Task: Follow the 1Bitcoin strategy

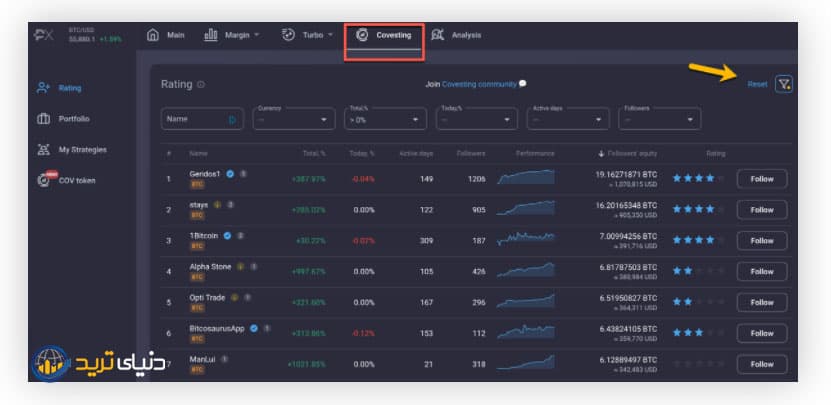Action: coord(762,241)
